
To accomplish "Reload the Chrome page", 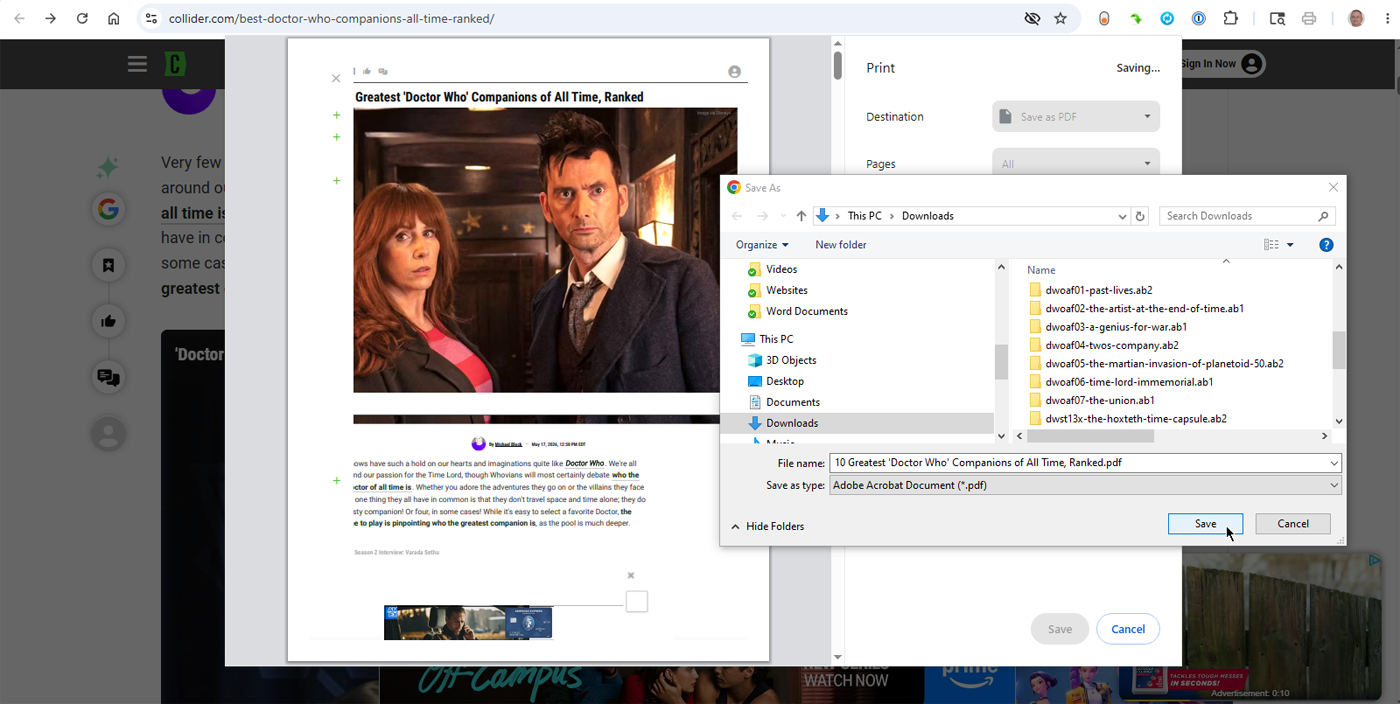I will click(x=82, y=18).
